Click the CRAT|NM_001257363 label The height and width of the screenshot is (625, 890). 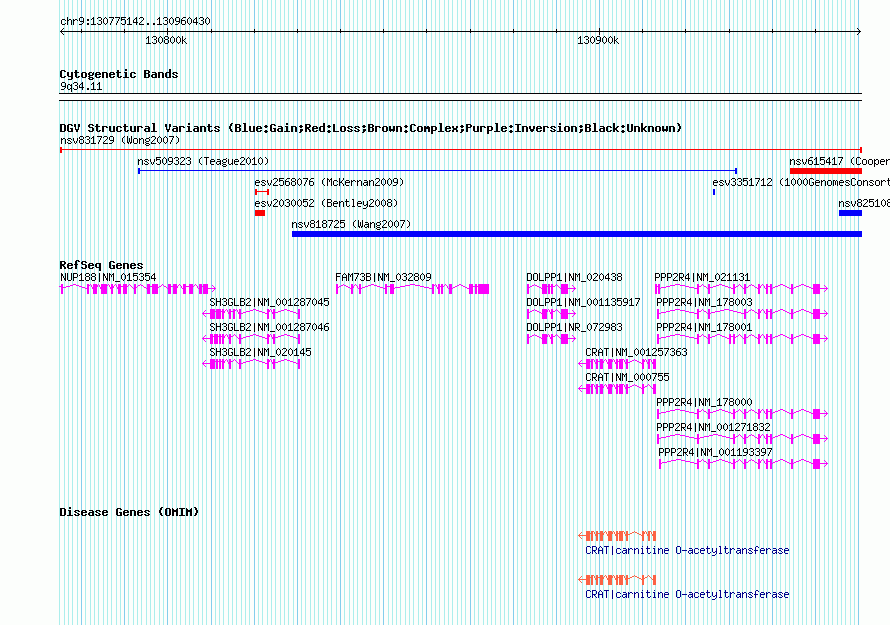636,352
